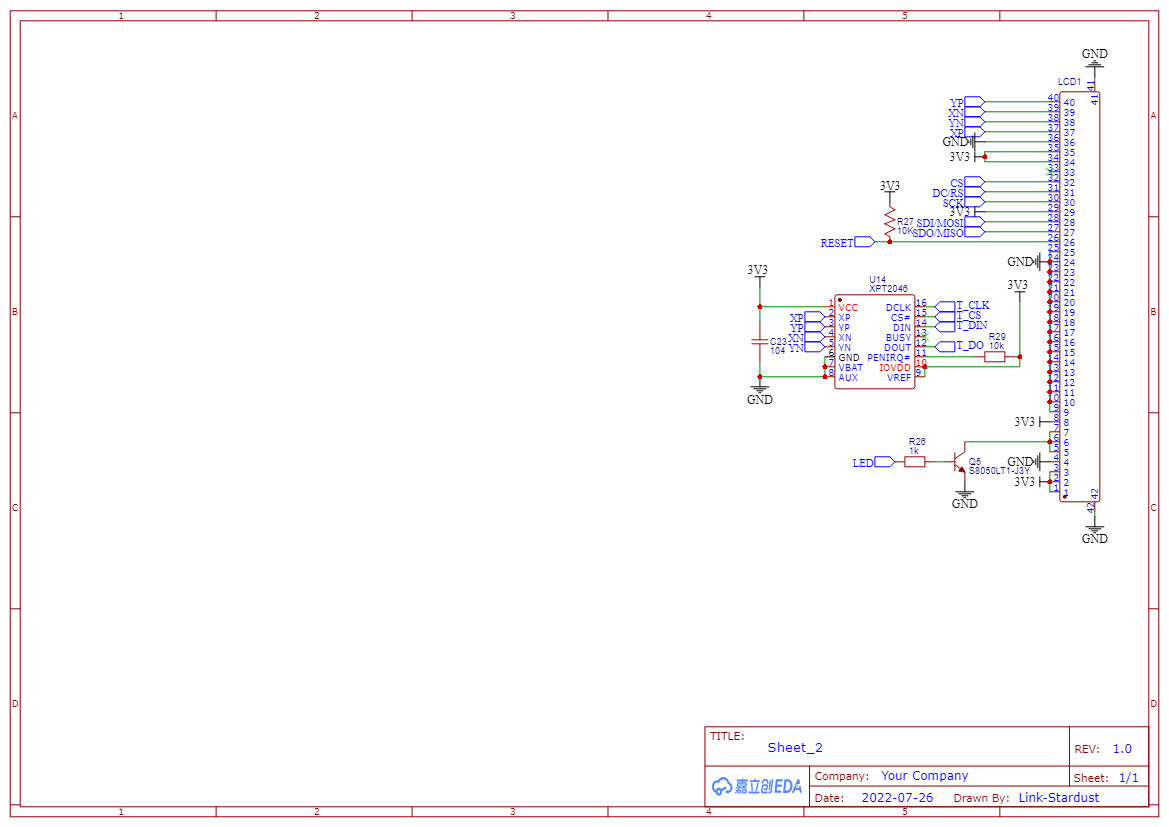
Task: Click the red VCC pin name
Action: 848,307
